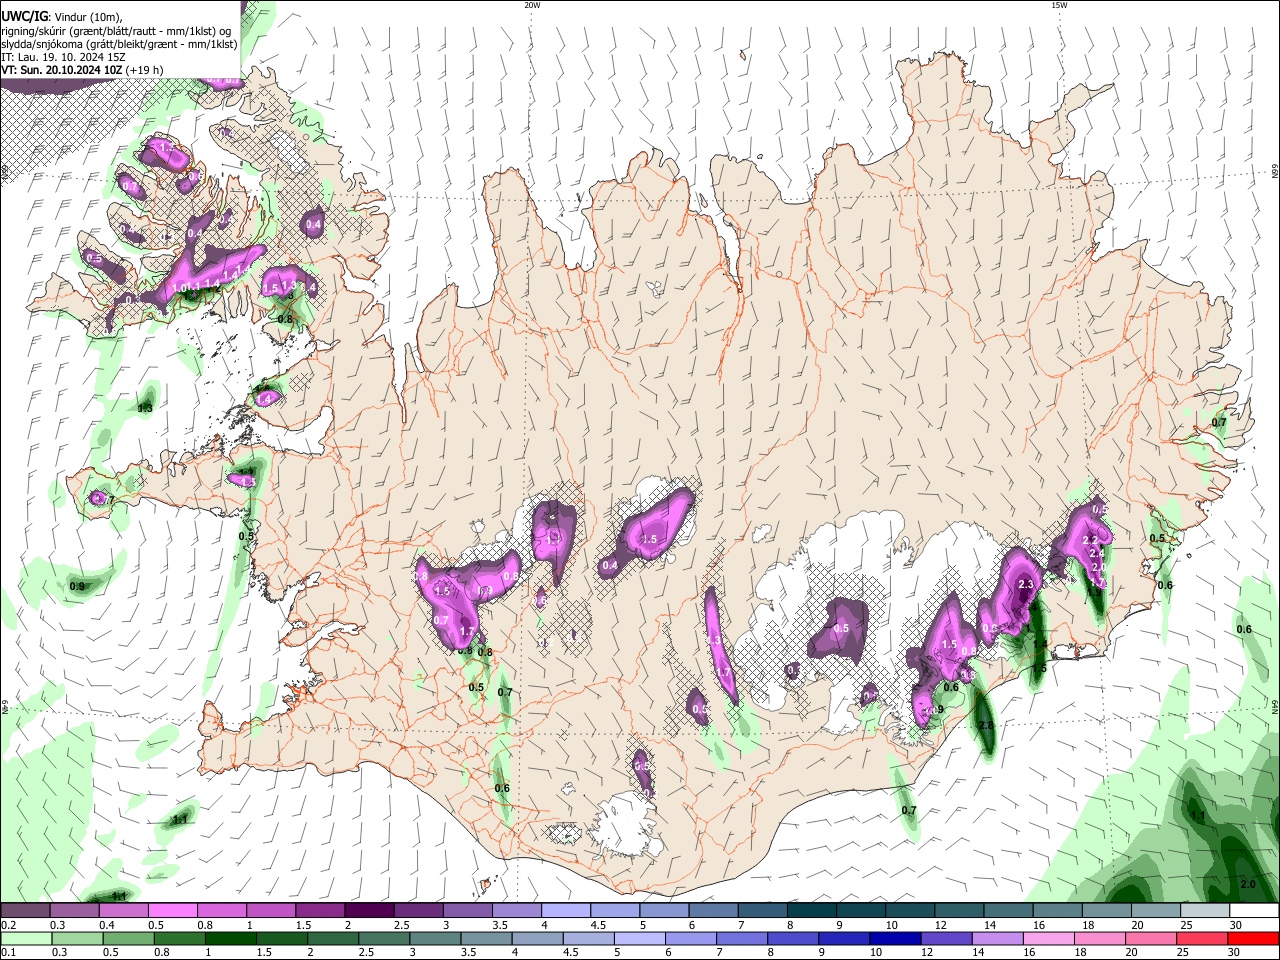Image resolution: width=1280 pixels, height=960 pixels.
Task: Select the darkest purple 2 swatch in upper legend
Action: [x=369, y=910]
